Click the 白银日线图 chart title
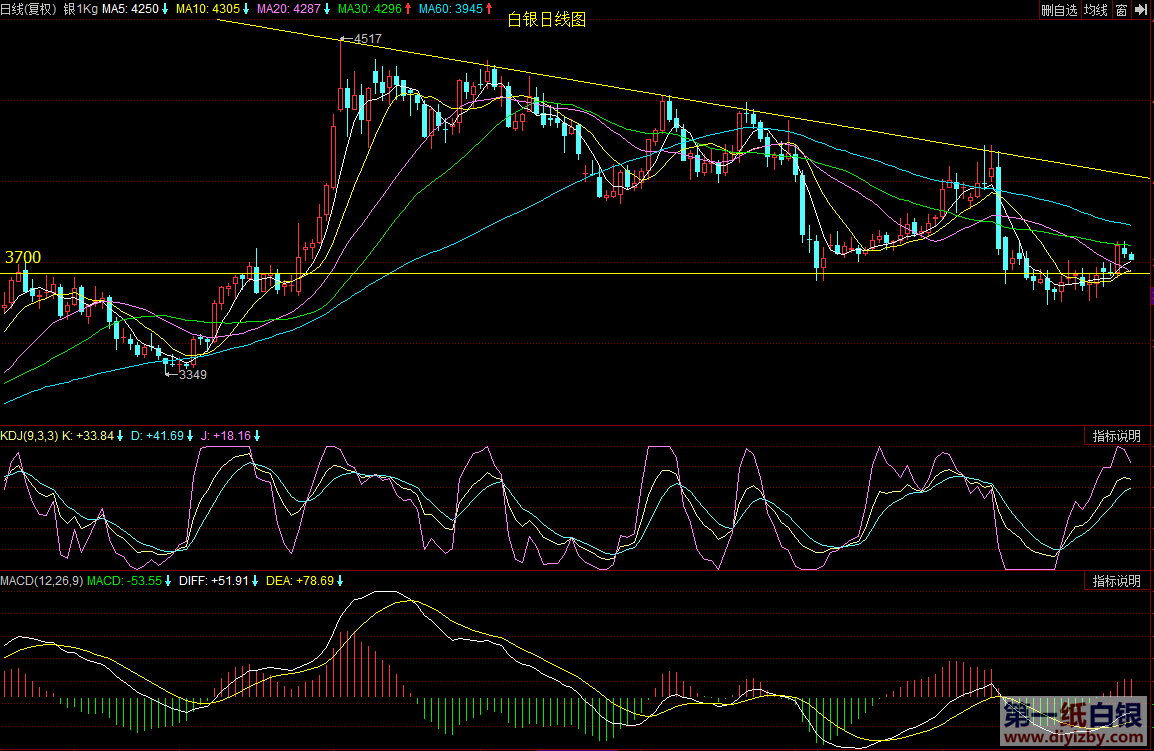The height and width of the screenshot is (751, 1154). pos(547,19)
